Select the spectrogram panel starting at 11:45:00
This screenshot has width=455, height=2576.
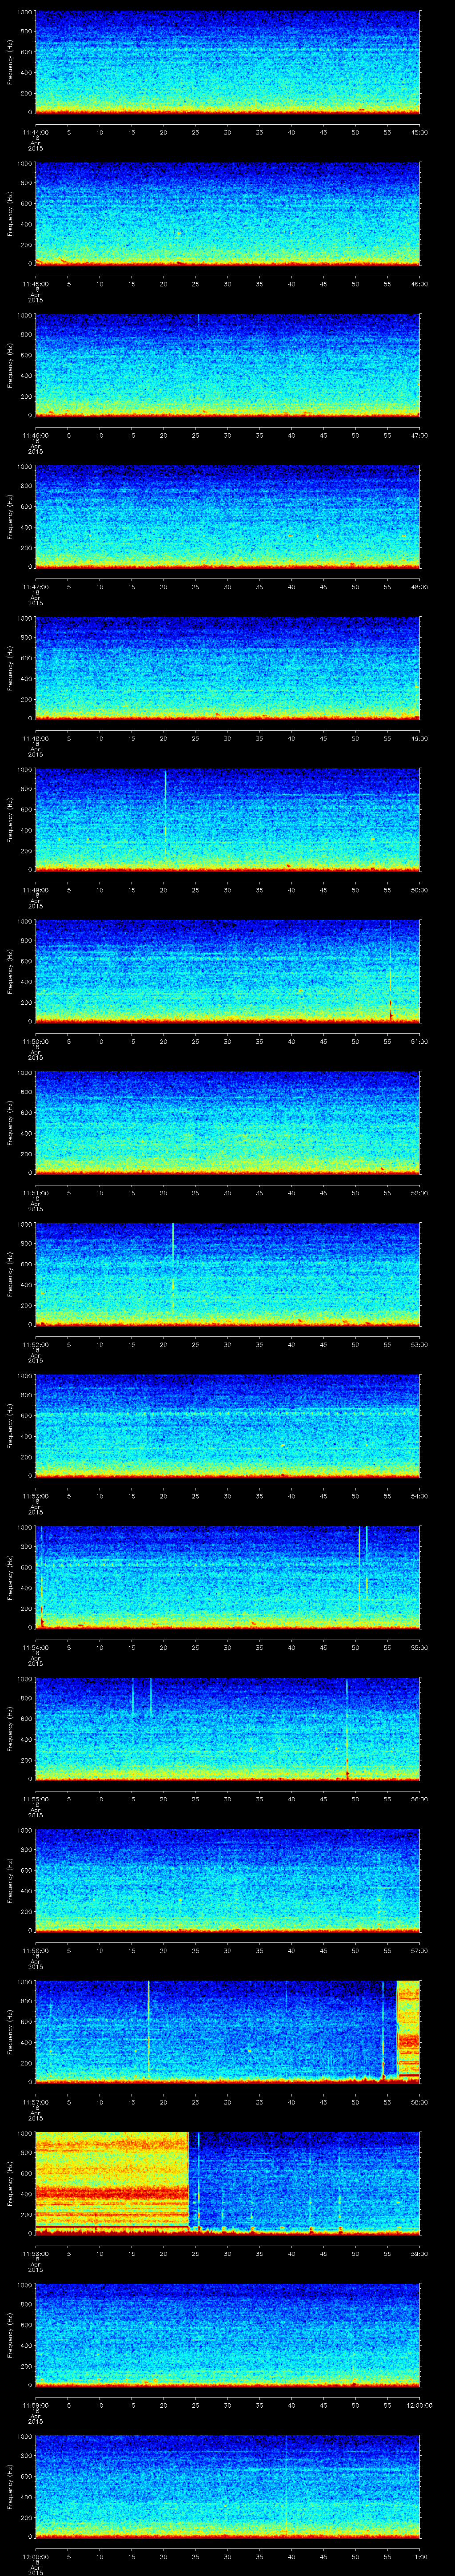pos(227,213)
